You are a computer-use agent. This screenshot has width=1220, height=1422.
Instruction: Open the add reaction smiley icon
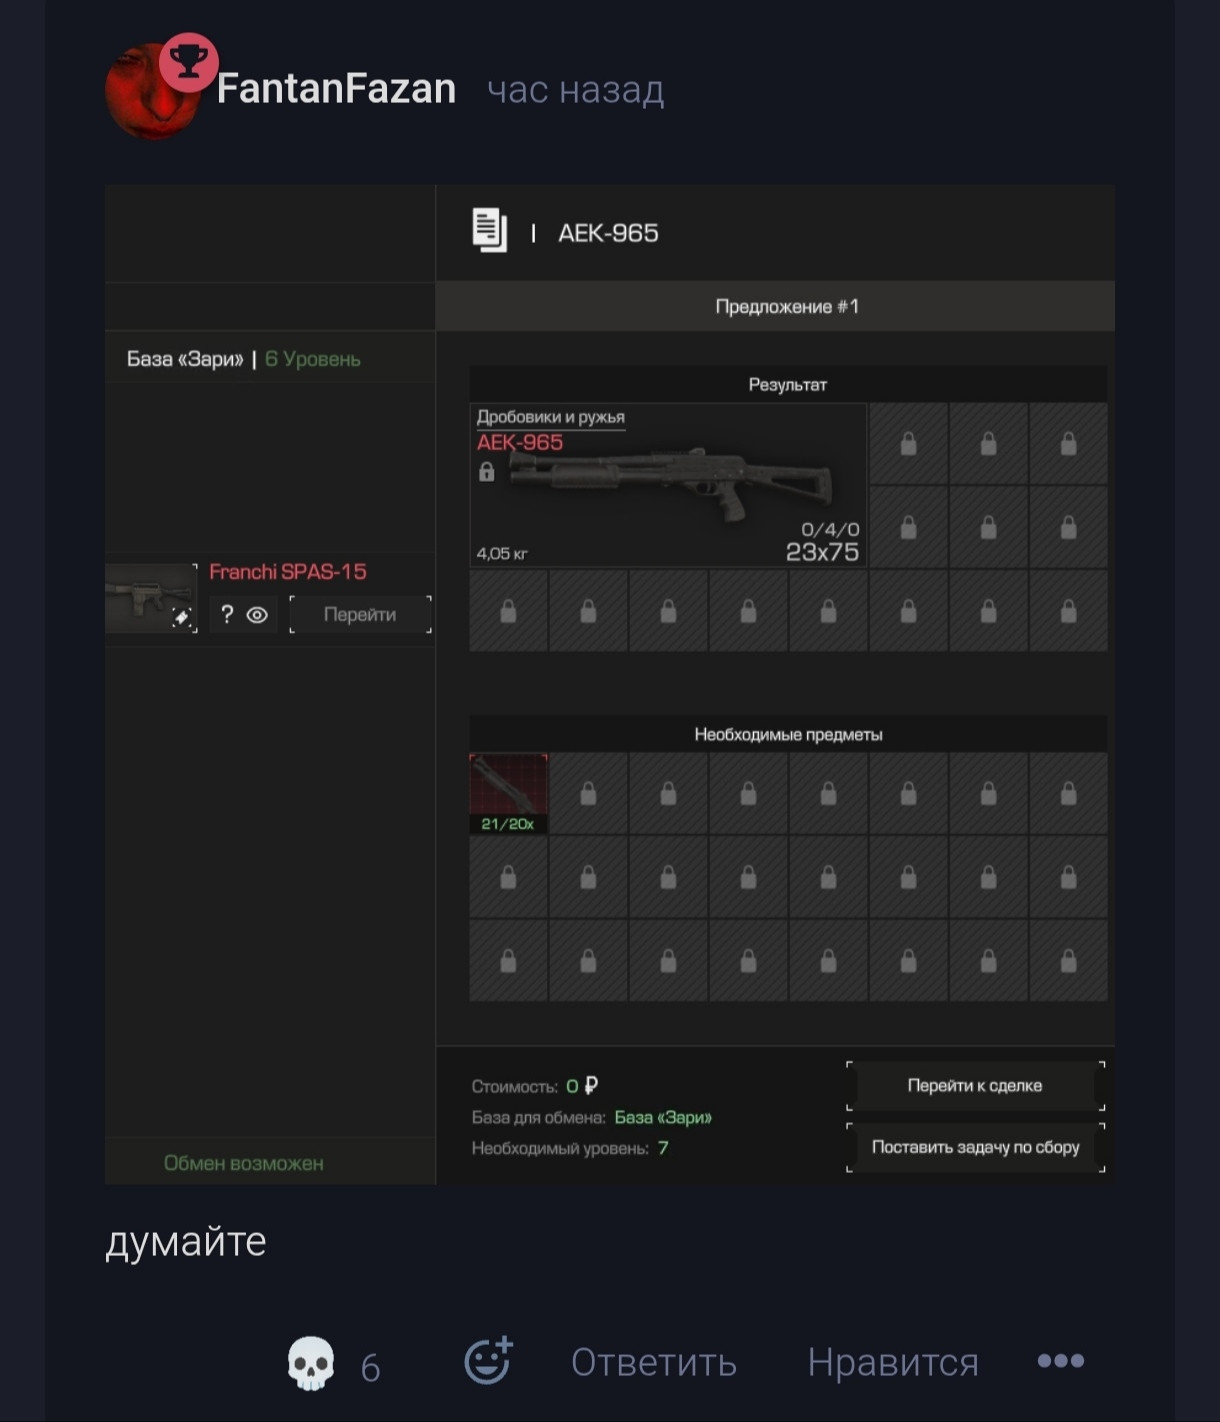click(489, 1361)
